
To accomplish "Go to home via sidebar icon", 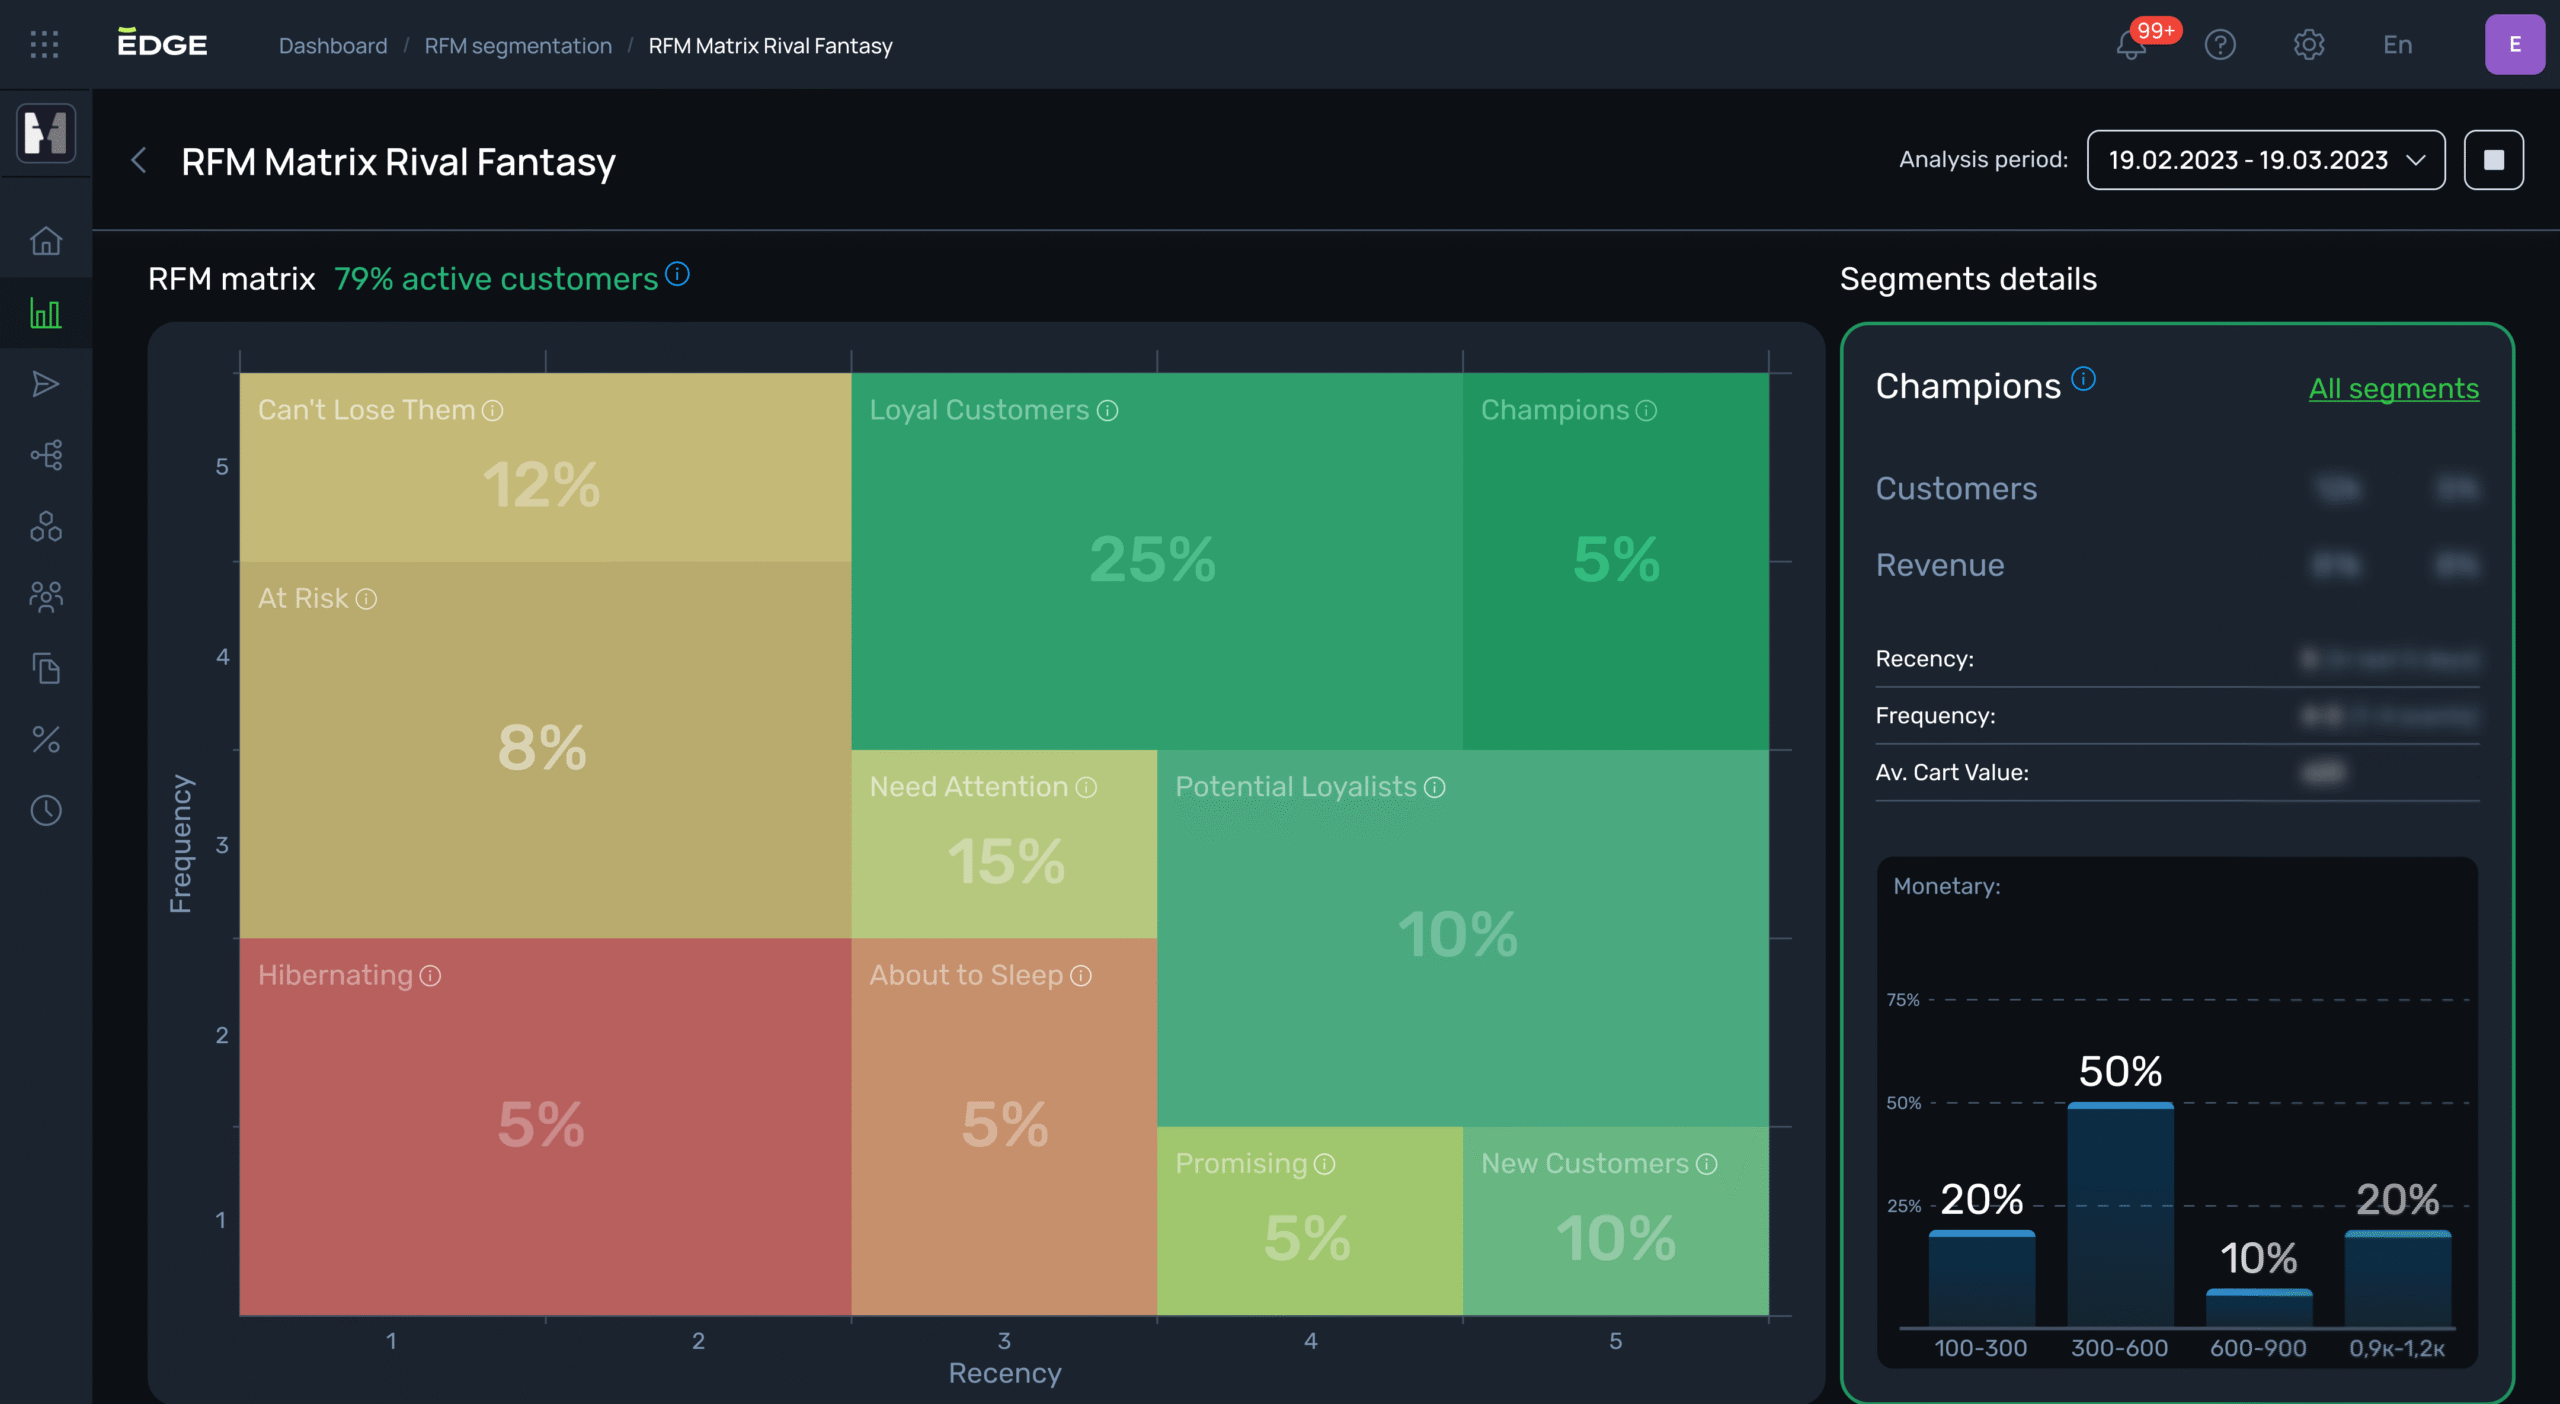I will tap(46, 241).
